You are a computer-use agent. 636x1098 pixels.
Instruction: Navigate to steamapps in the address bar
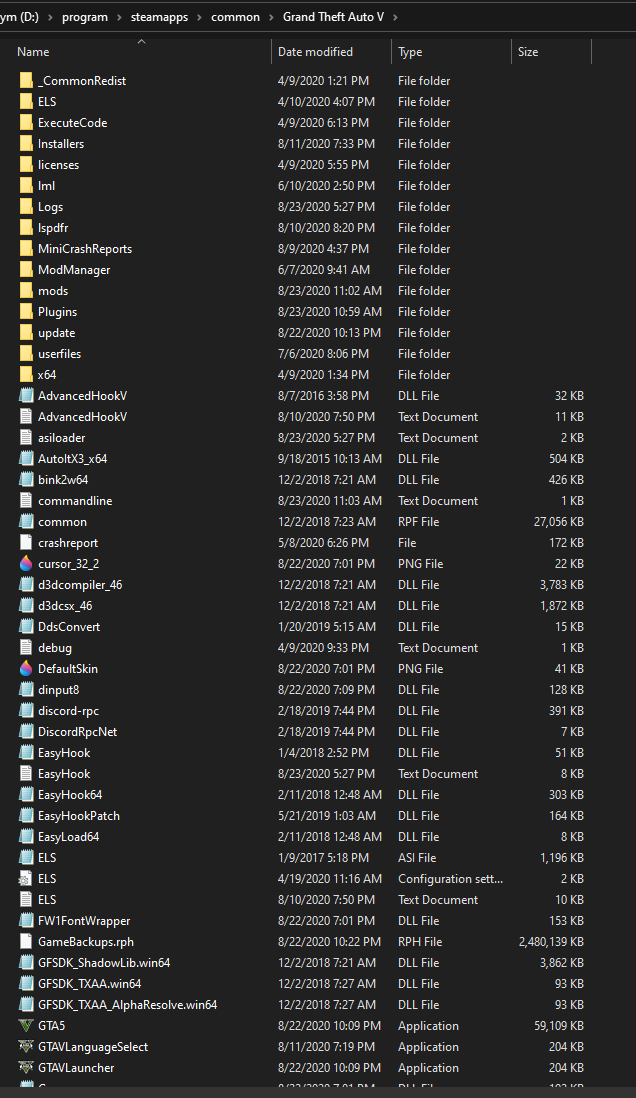(x=159, y=17)
